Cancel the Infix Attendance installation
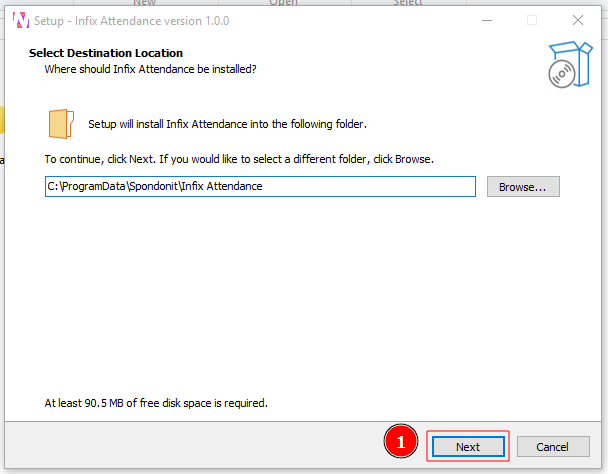 point(553,447)
